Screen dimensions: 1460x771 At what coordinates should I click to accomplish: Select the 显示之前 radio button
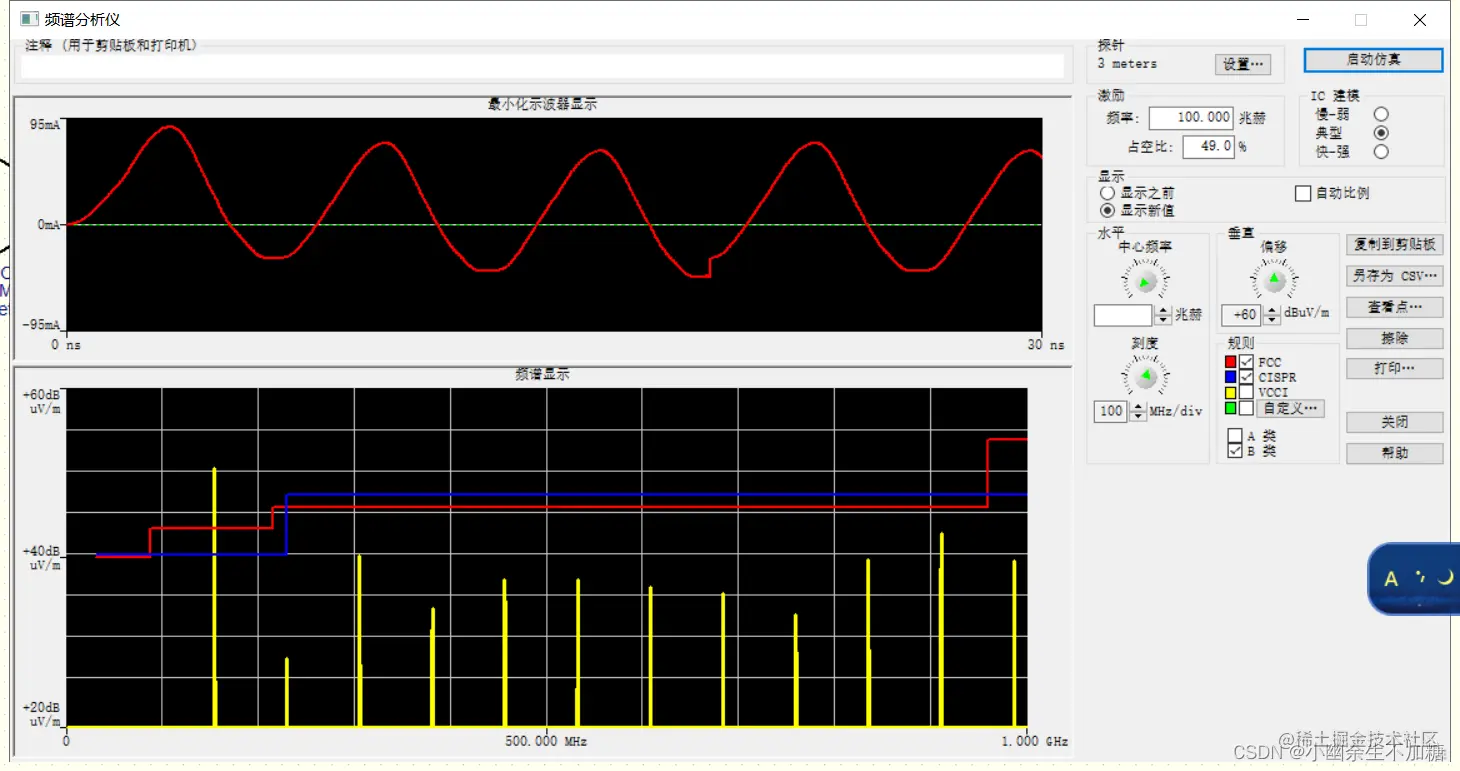pyautogui.click(x=1107, y=193)
